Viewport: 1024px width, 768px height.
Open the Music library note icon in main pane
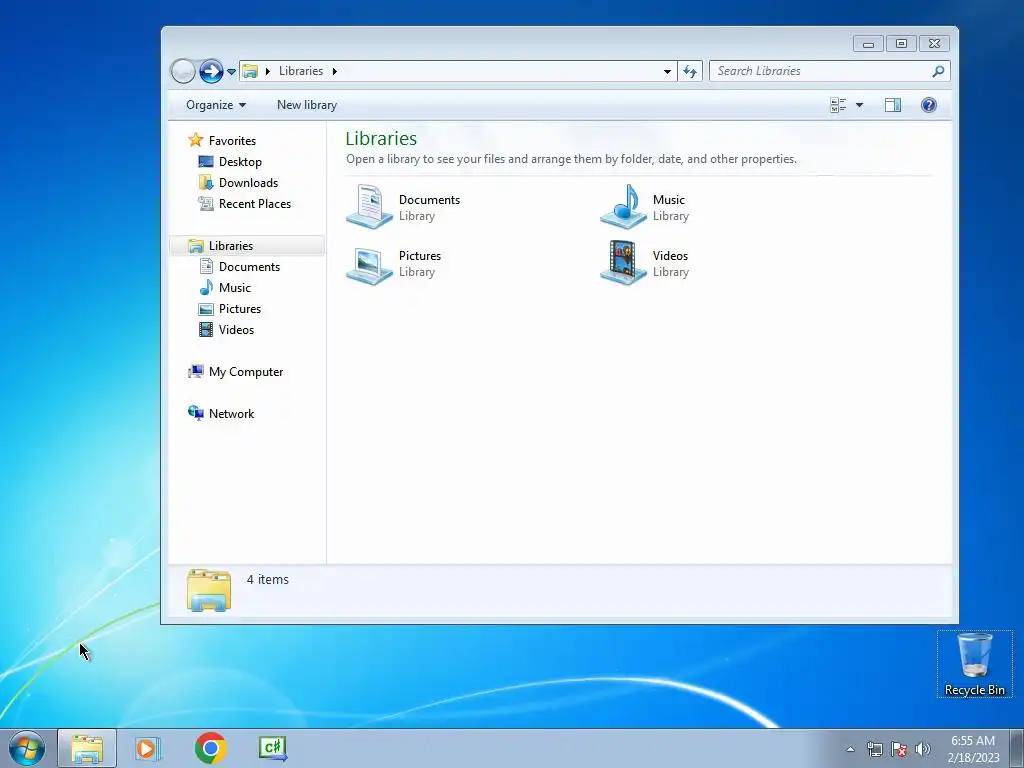pos(623,207)
